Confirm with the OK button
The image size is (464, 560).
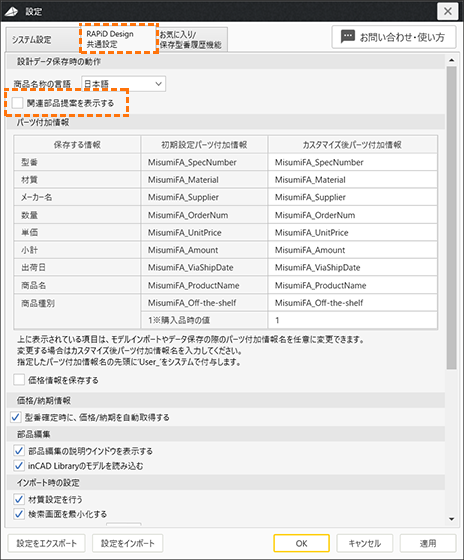point(301,543)
